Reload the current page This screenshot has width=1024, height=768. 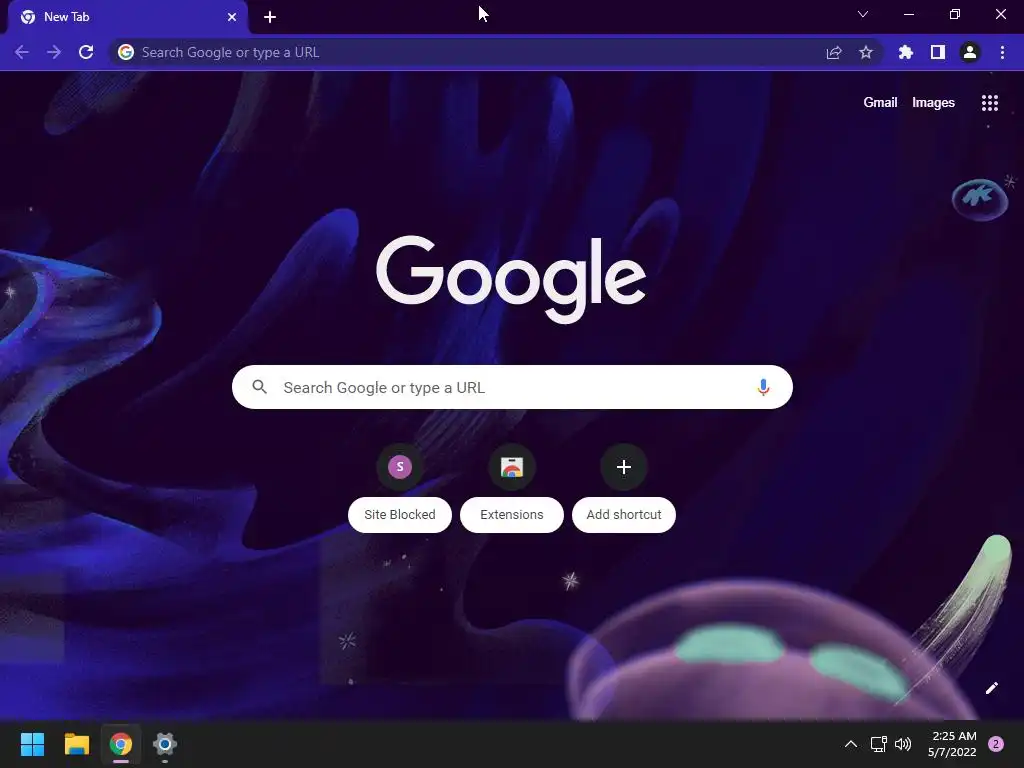tap(86, 52)
